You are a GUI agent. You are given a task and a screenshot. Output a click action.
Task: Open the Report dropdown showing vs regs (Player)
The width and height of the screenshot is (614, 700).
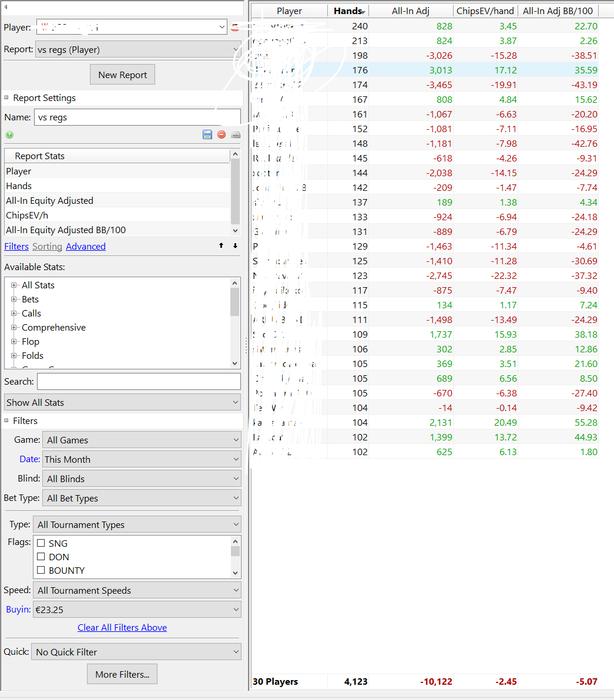coord(138,50)
